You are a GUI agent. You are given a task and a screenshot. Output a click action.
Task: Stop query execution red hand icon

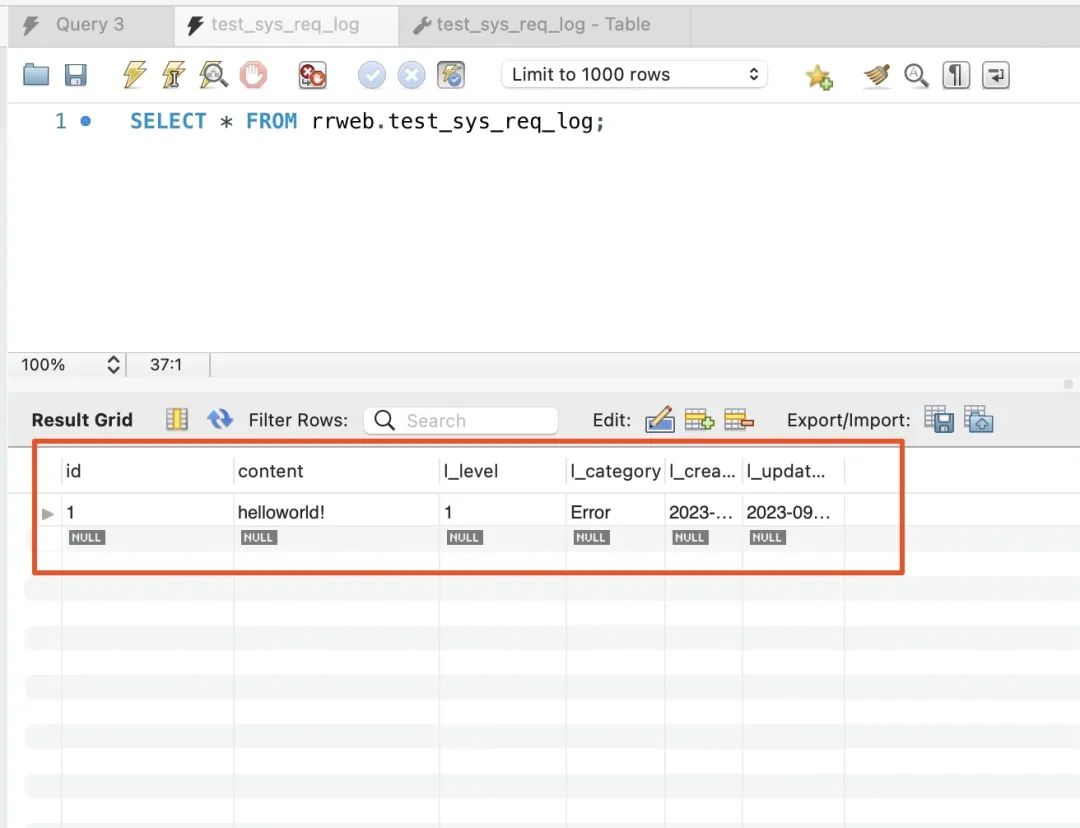(253, 74)
